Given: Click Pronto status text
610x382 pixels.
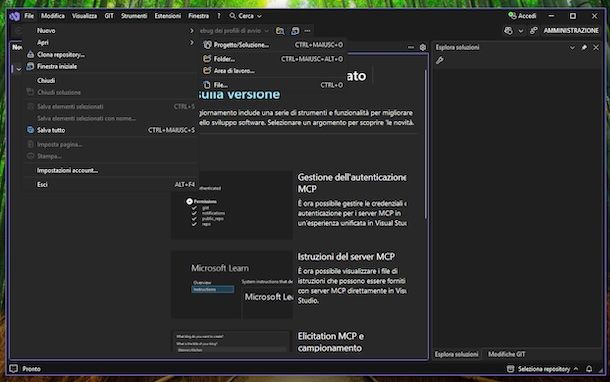Looking at the screenshot, I should pos(32,369).
